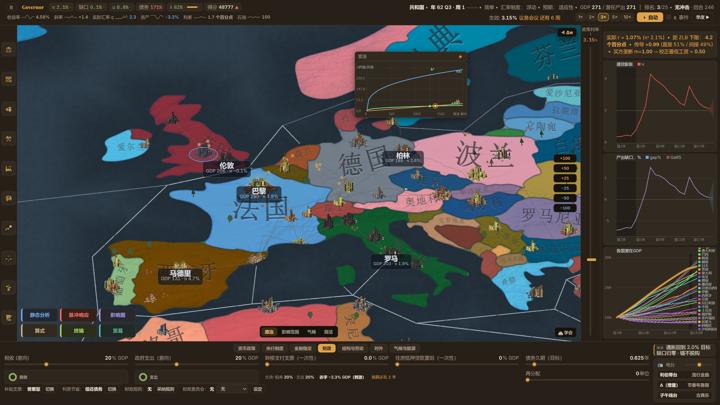The image size is (720, 405).
Task: Click the -50 rate adjustment button
Action: tap(565, 198)
